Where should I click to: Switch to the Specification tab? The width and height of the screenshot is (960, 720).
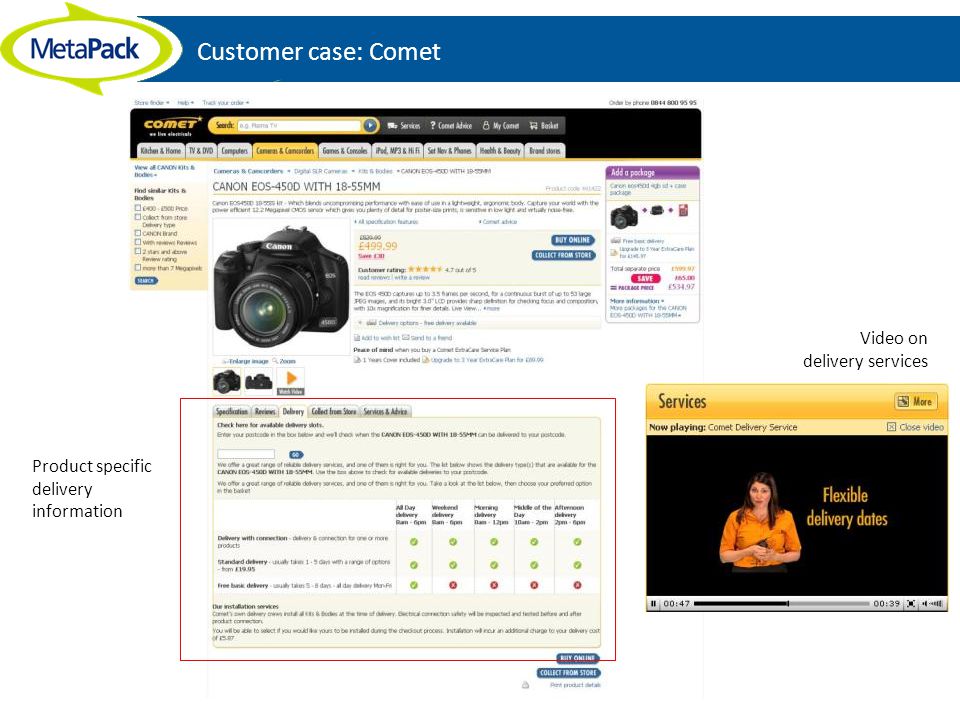[x=231, y=411]
